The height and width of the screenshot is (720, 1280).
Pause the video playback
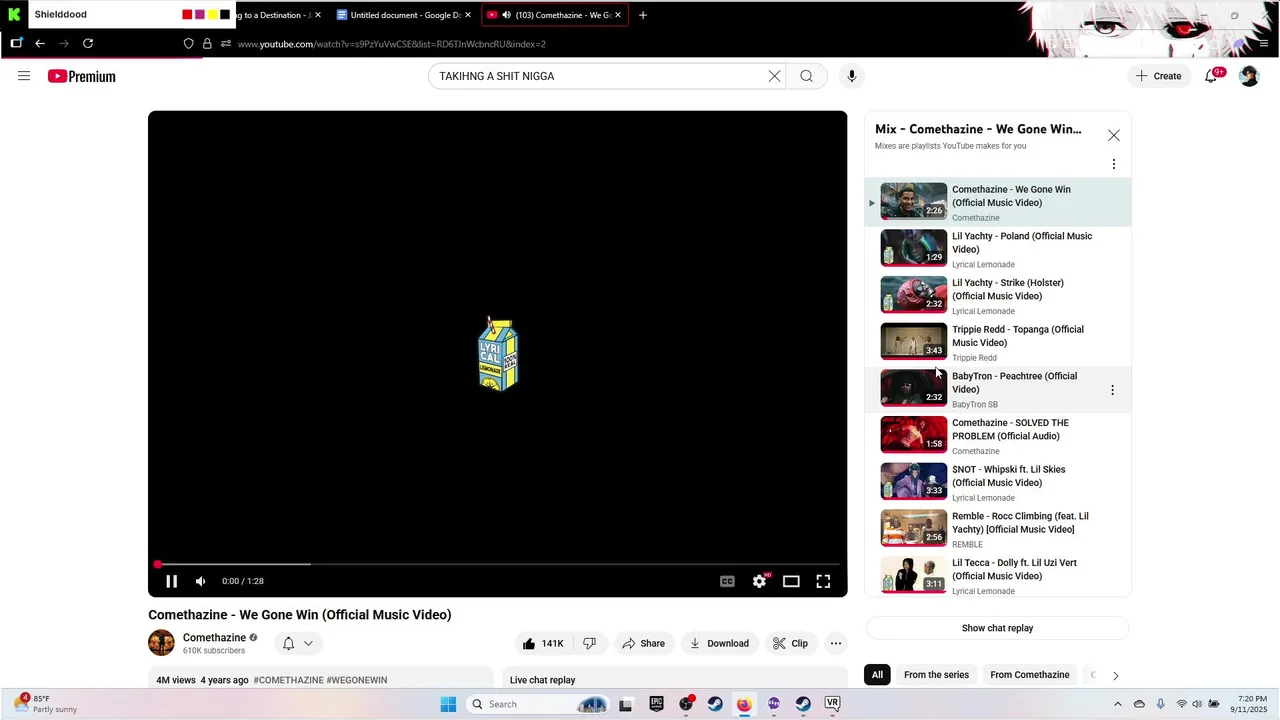click(x=171, y=581)
